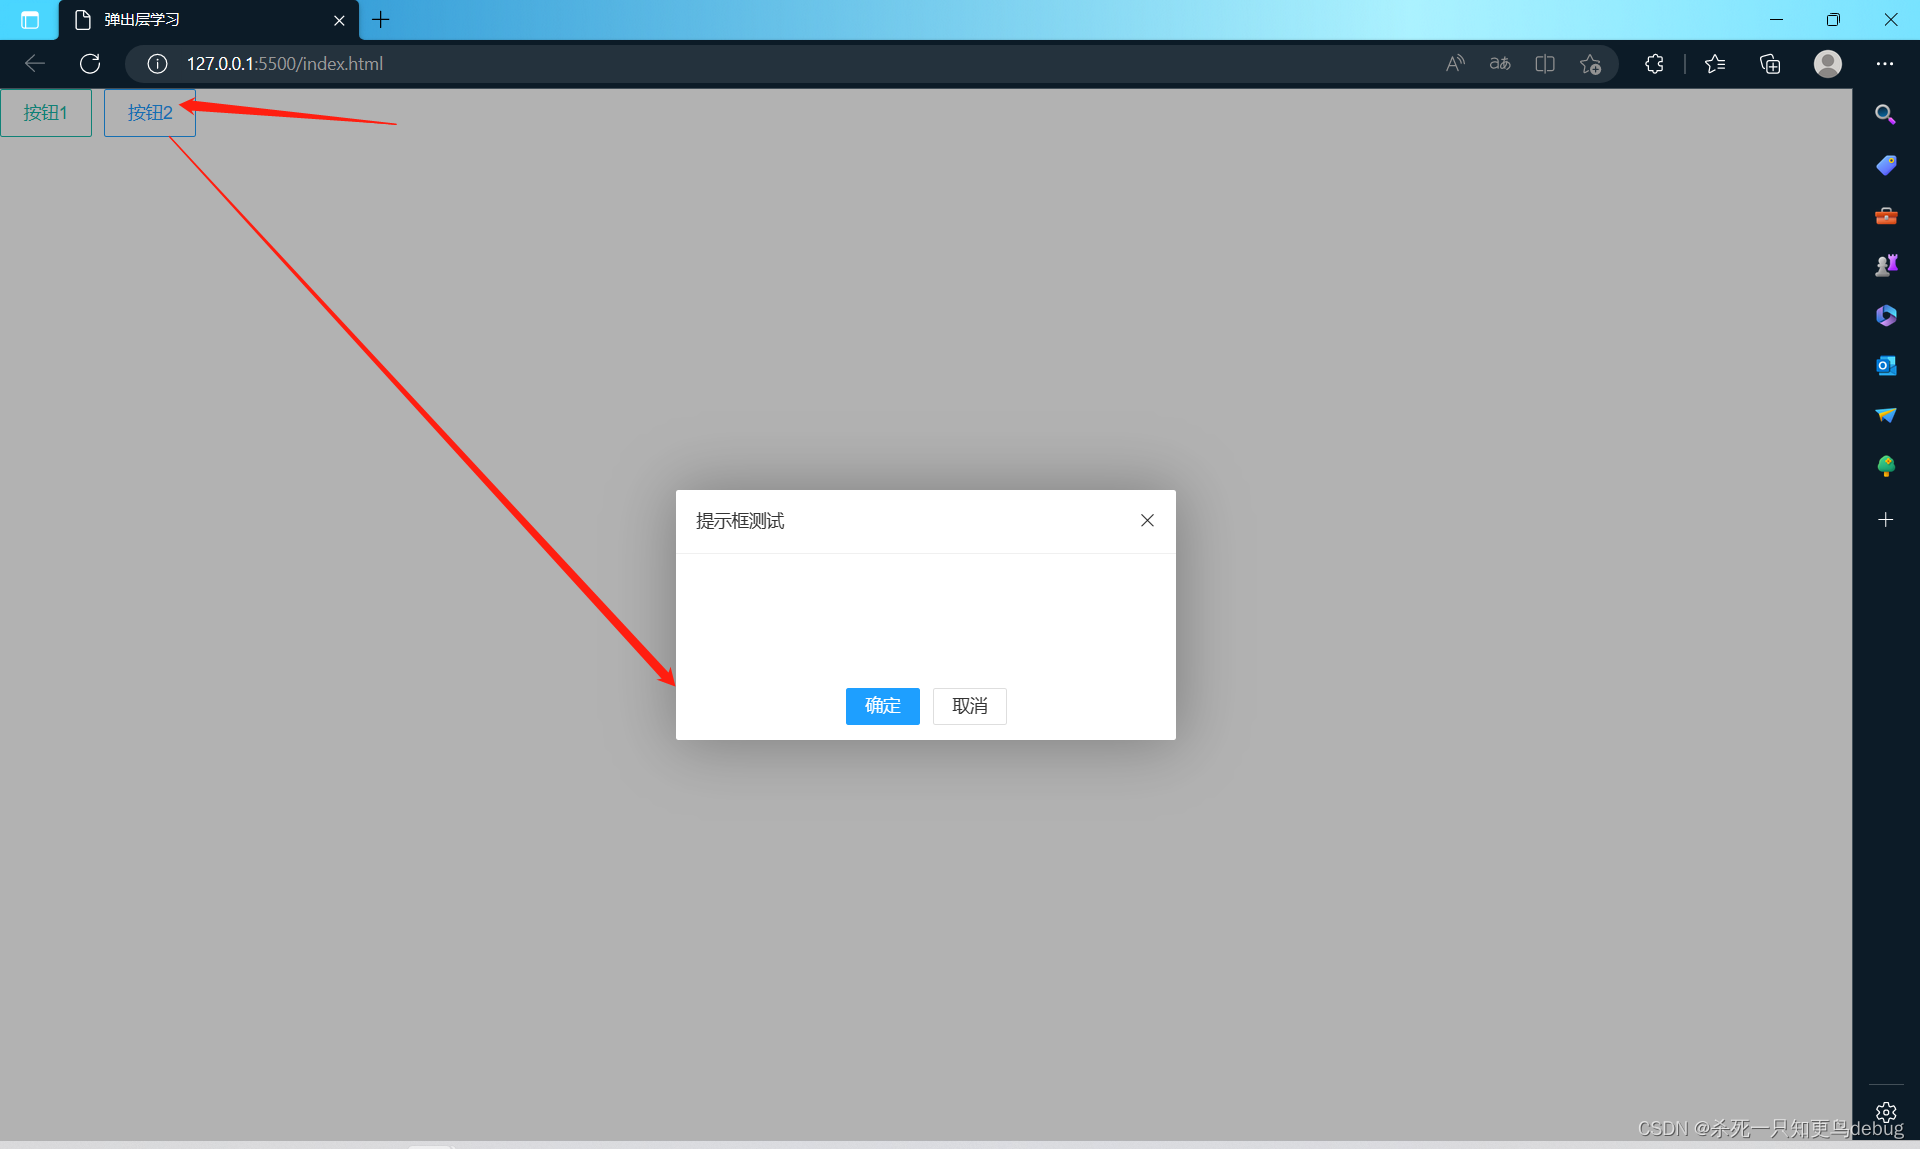Add this page to favorites star
This screenshot has width=1920, height=1149.
(x=1590, y=64)
